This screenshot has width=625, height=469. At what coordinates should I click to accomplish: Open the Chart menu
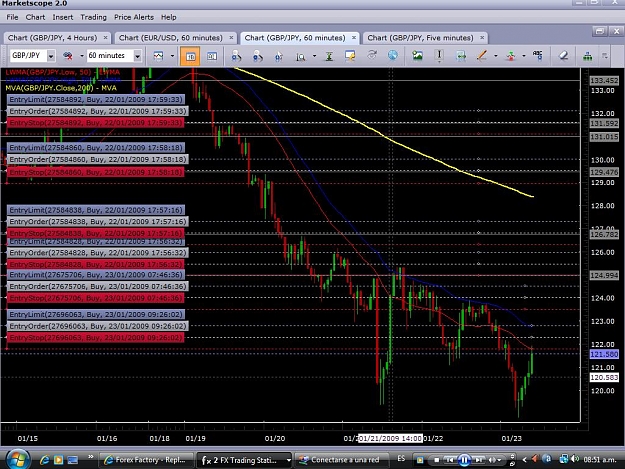pyautogui.click(x=35, y=17)
